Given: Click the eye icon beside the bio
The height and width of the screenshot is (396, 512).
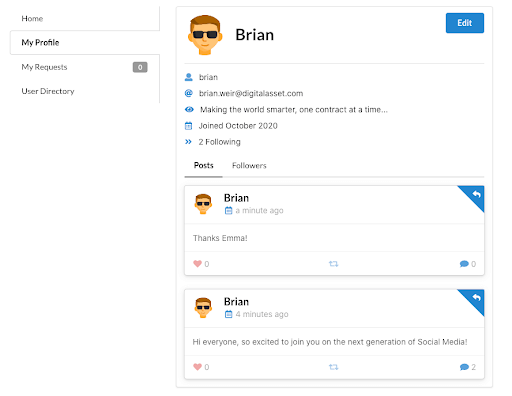Looking at the screenshot, I should point(189,109).
